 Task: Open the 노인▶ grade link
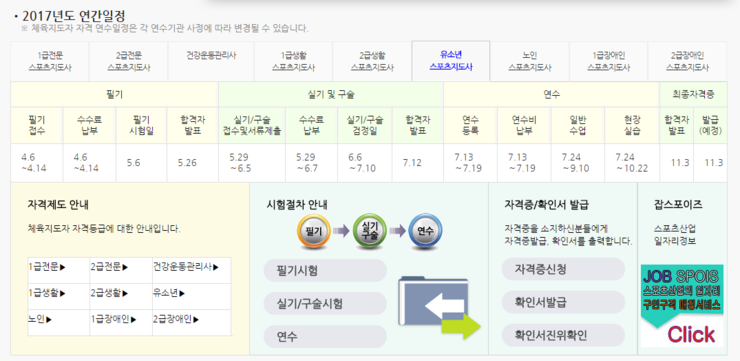40,319
